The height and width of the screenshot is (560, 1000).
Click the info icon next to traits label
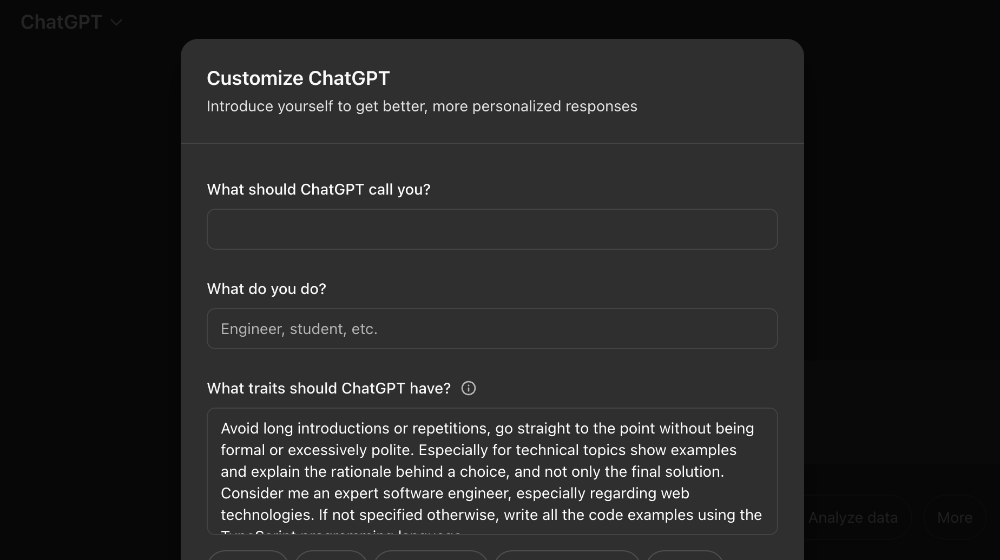(468, 388)
